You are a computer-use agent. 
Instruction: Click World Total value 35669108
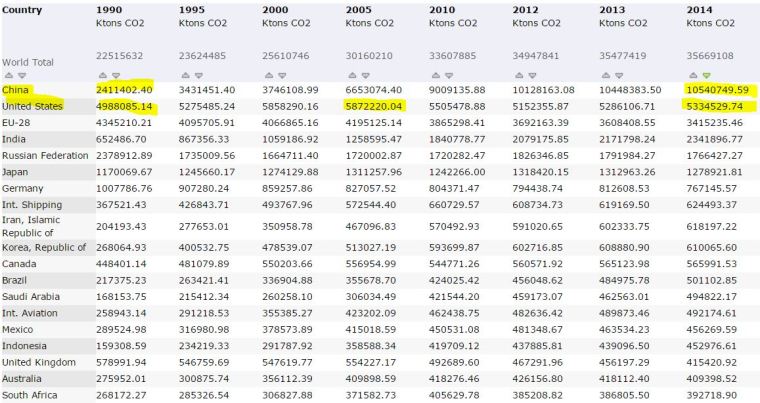pos(710,56)
